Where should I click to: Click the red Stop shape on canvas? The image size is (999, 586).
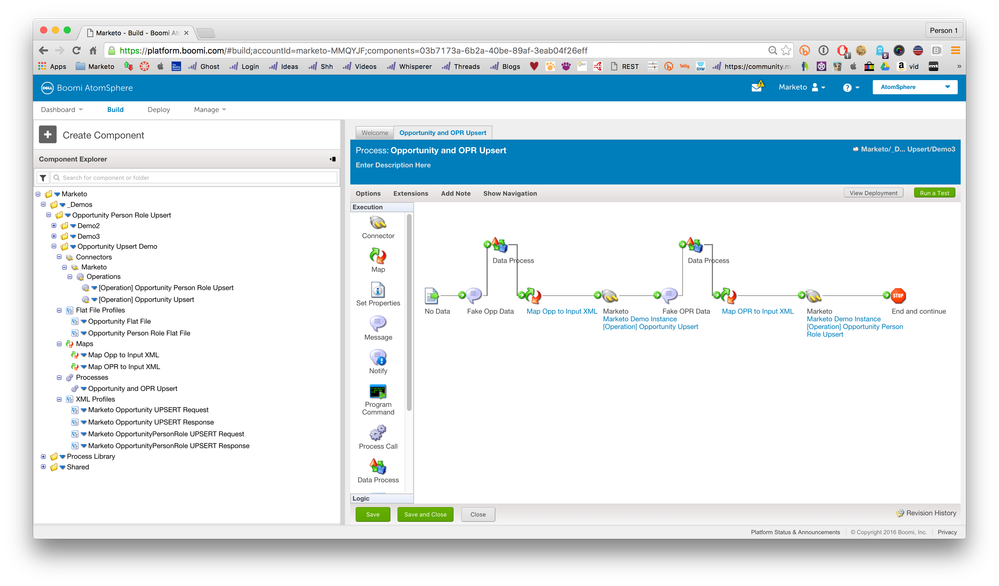(898, 296)
